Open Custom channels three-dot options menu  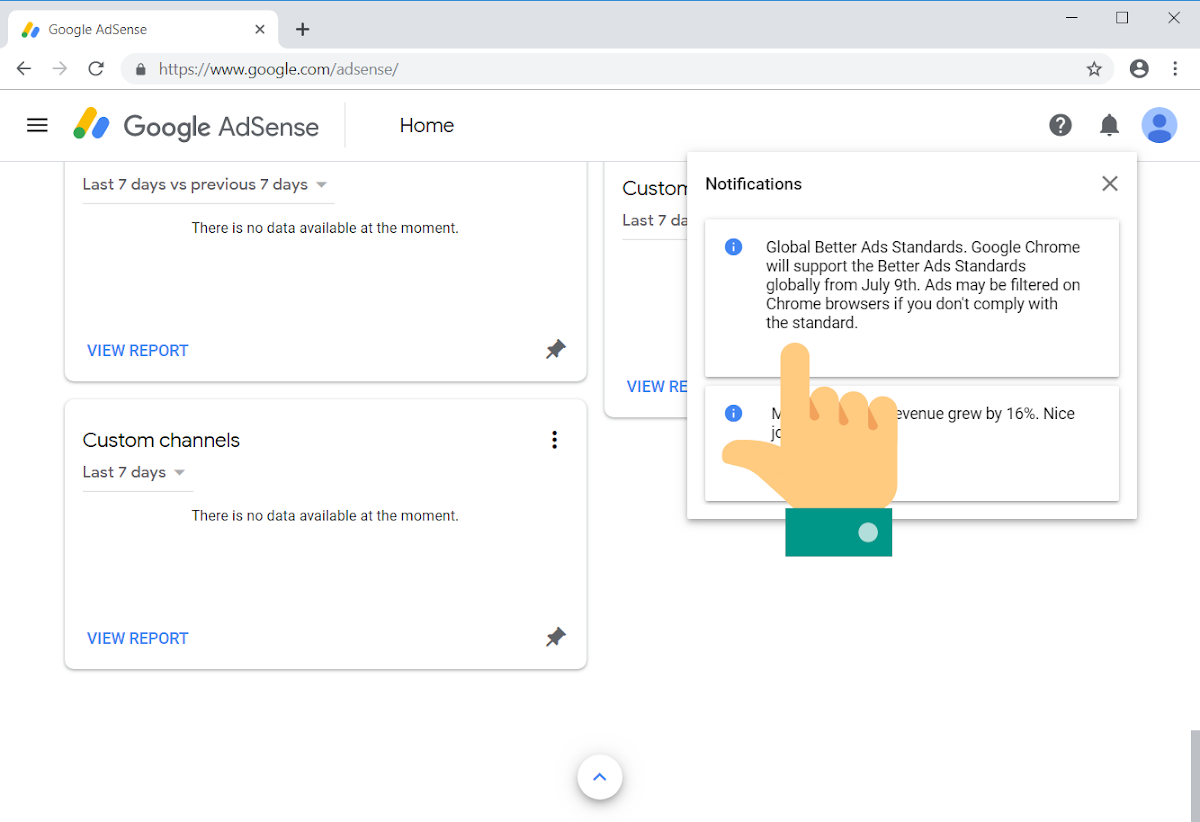tap(554, 440)
